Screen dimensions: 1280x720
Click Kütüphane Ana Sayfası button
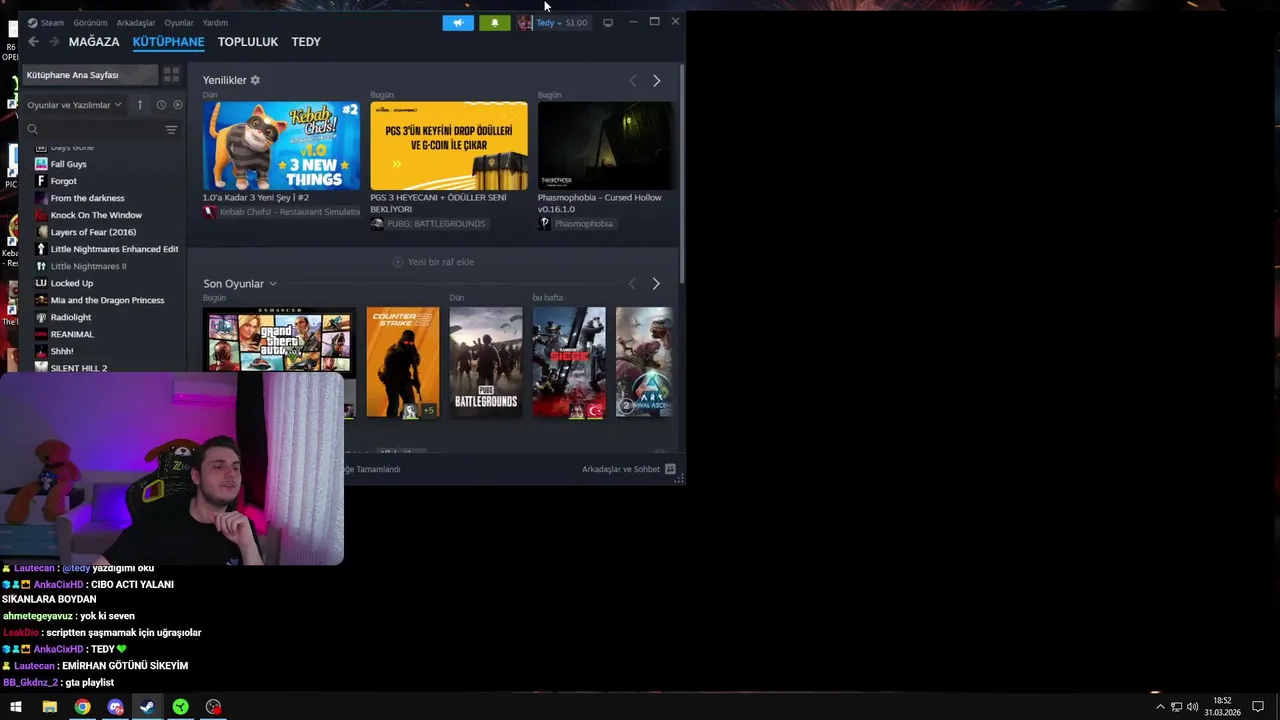pos(90,75)
